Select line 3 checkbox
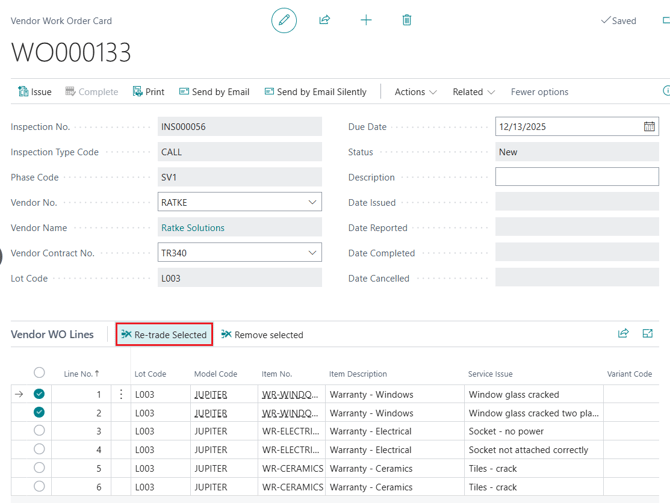Viewport: 670px width, 503px height. 39,430
